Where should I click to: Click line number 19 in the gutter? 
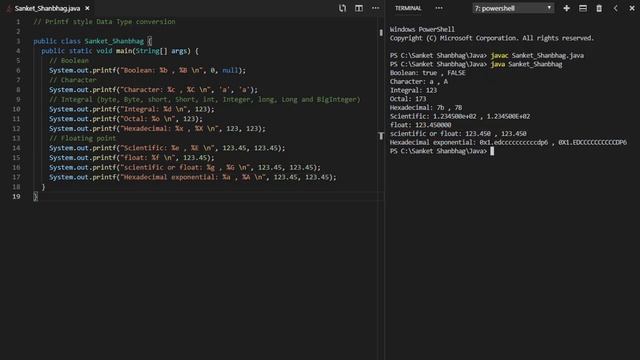coord(16,196)
